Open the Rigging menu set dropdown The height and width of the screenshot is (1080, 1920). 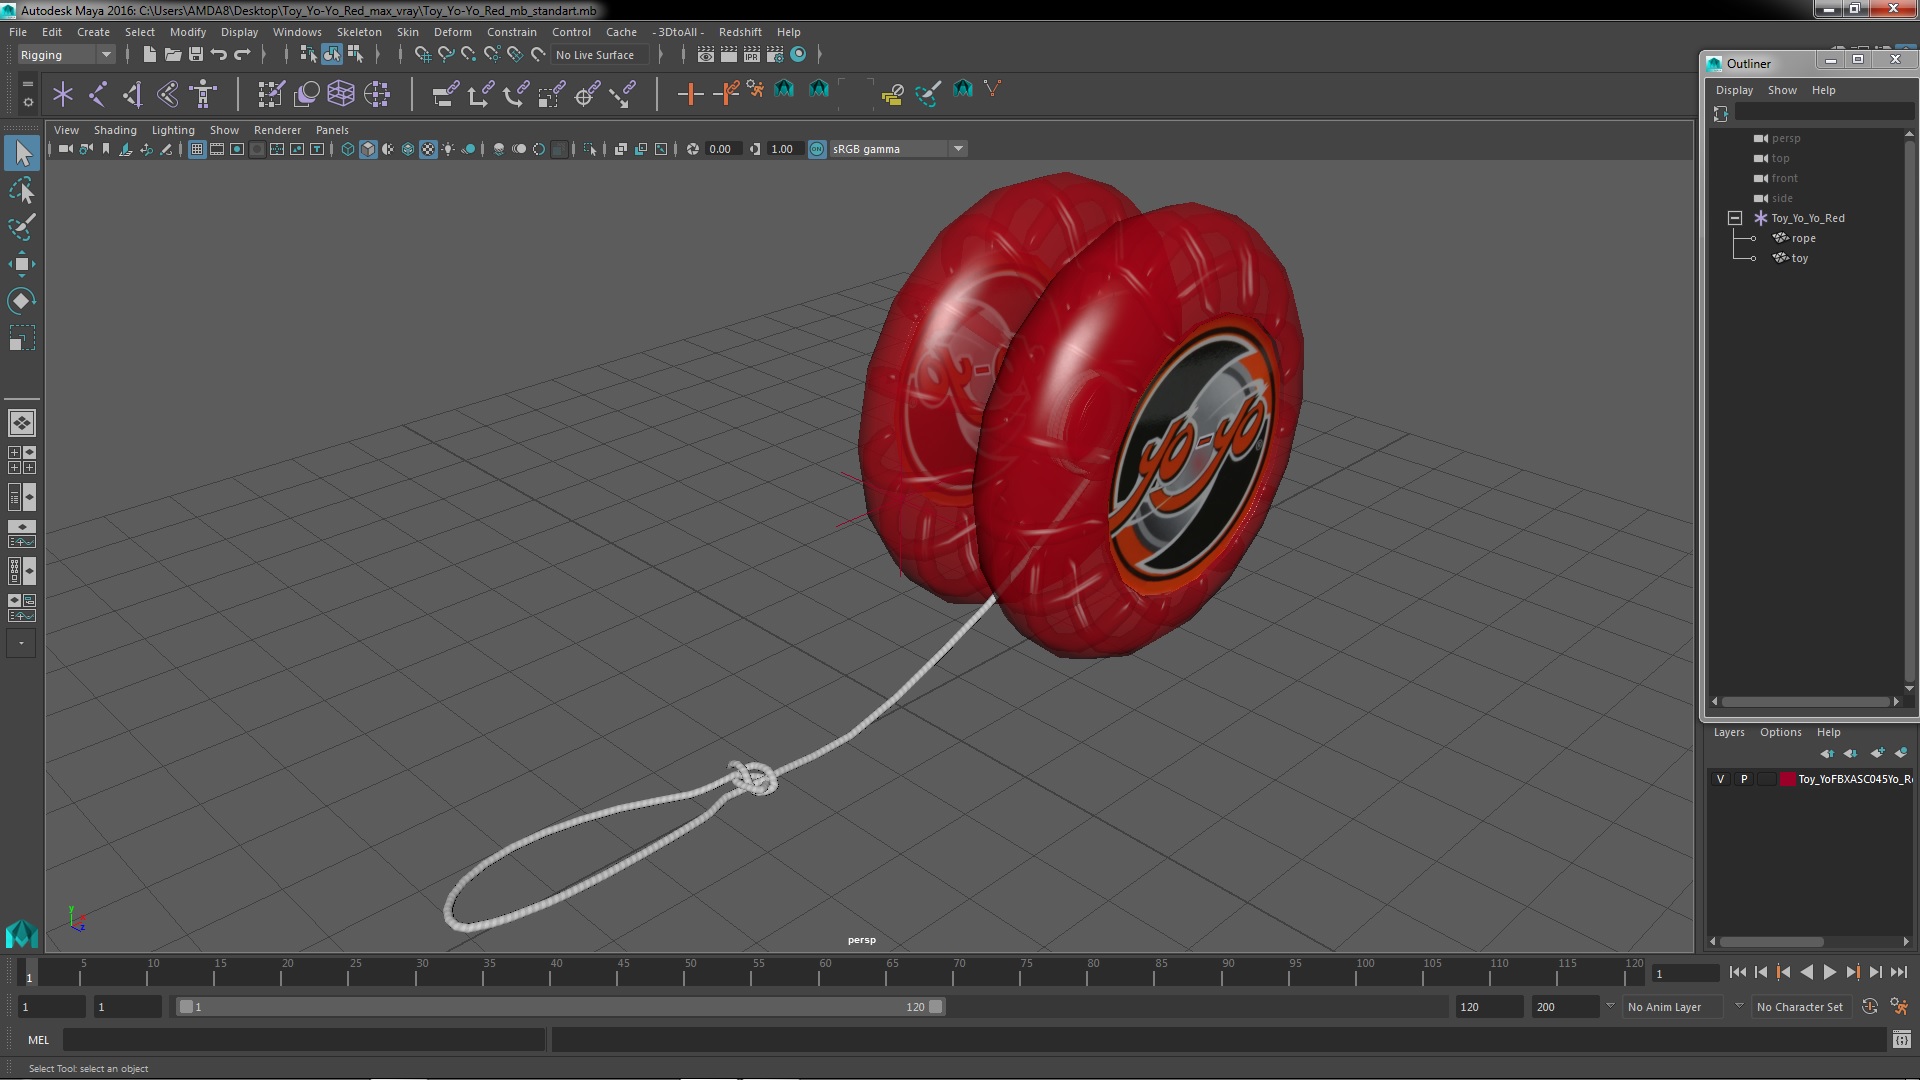105,55
